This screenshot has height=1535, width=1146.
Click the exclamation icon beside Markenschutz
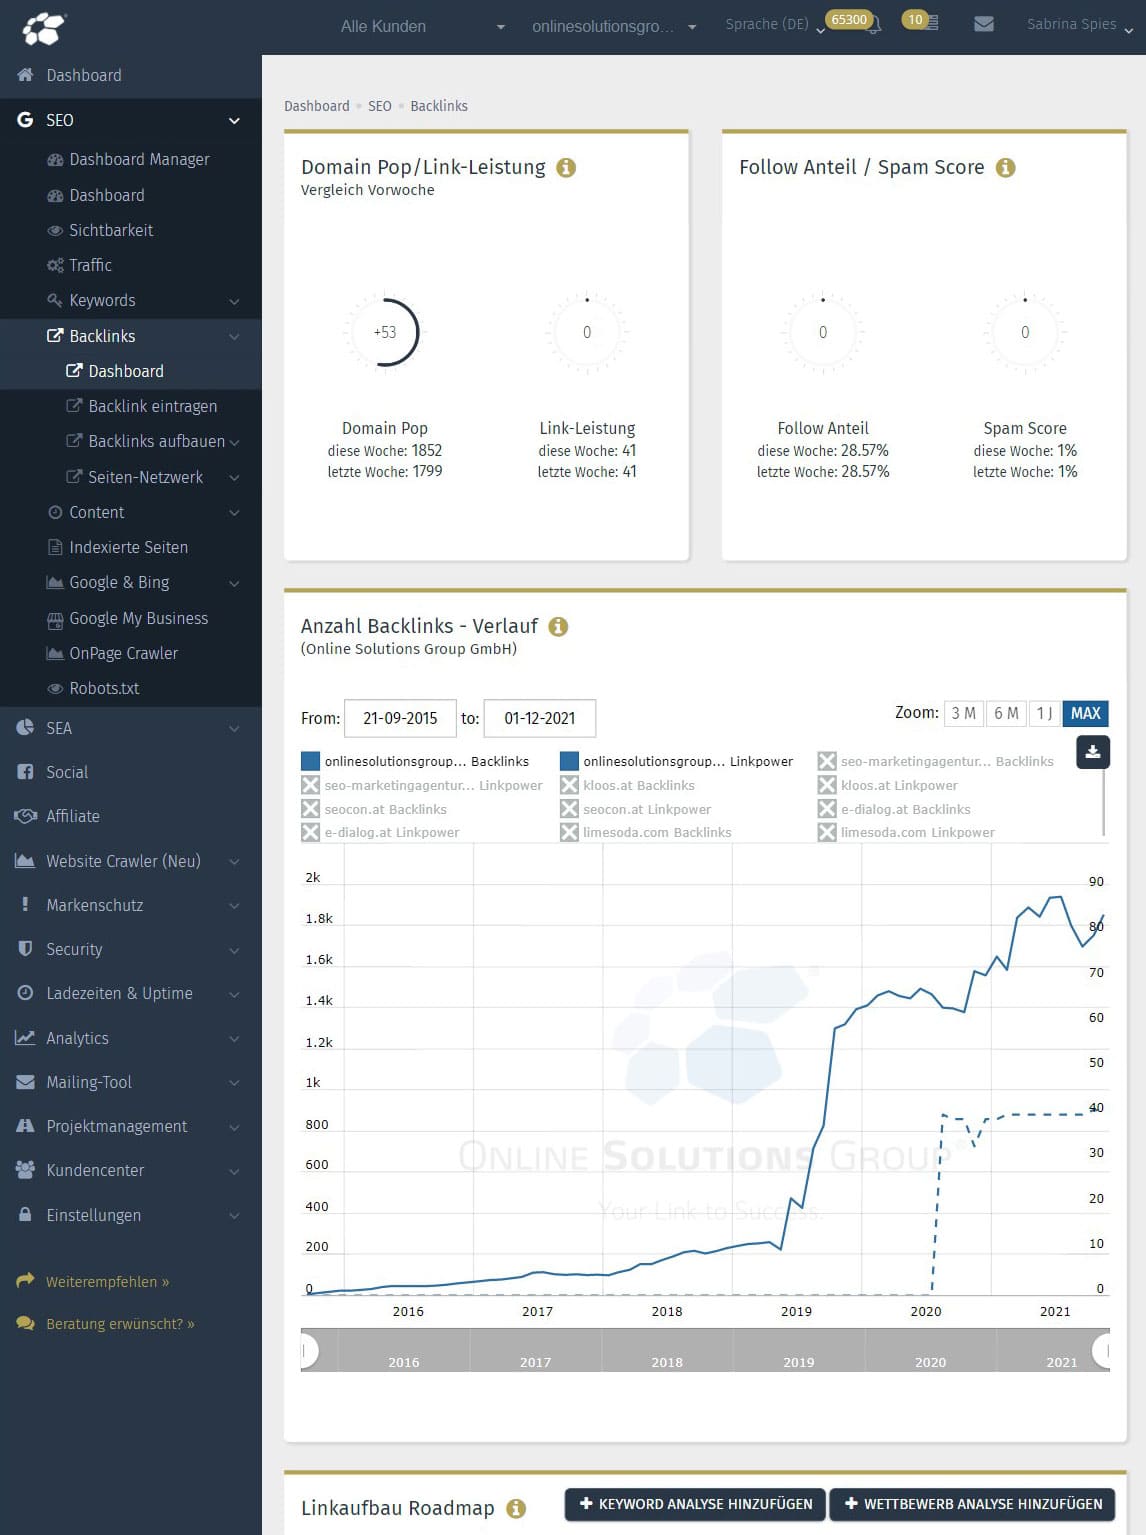pos(25,904)
